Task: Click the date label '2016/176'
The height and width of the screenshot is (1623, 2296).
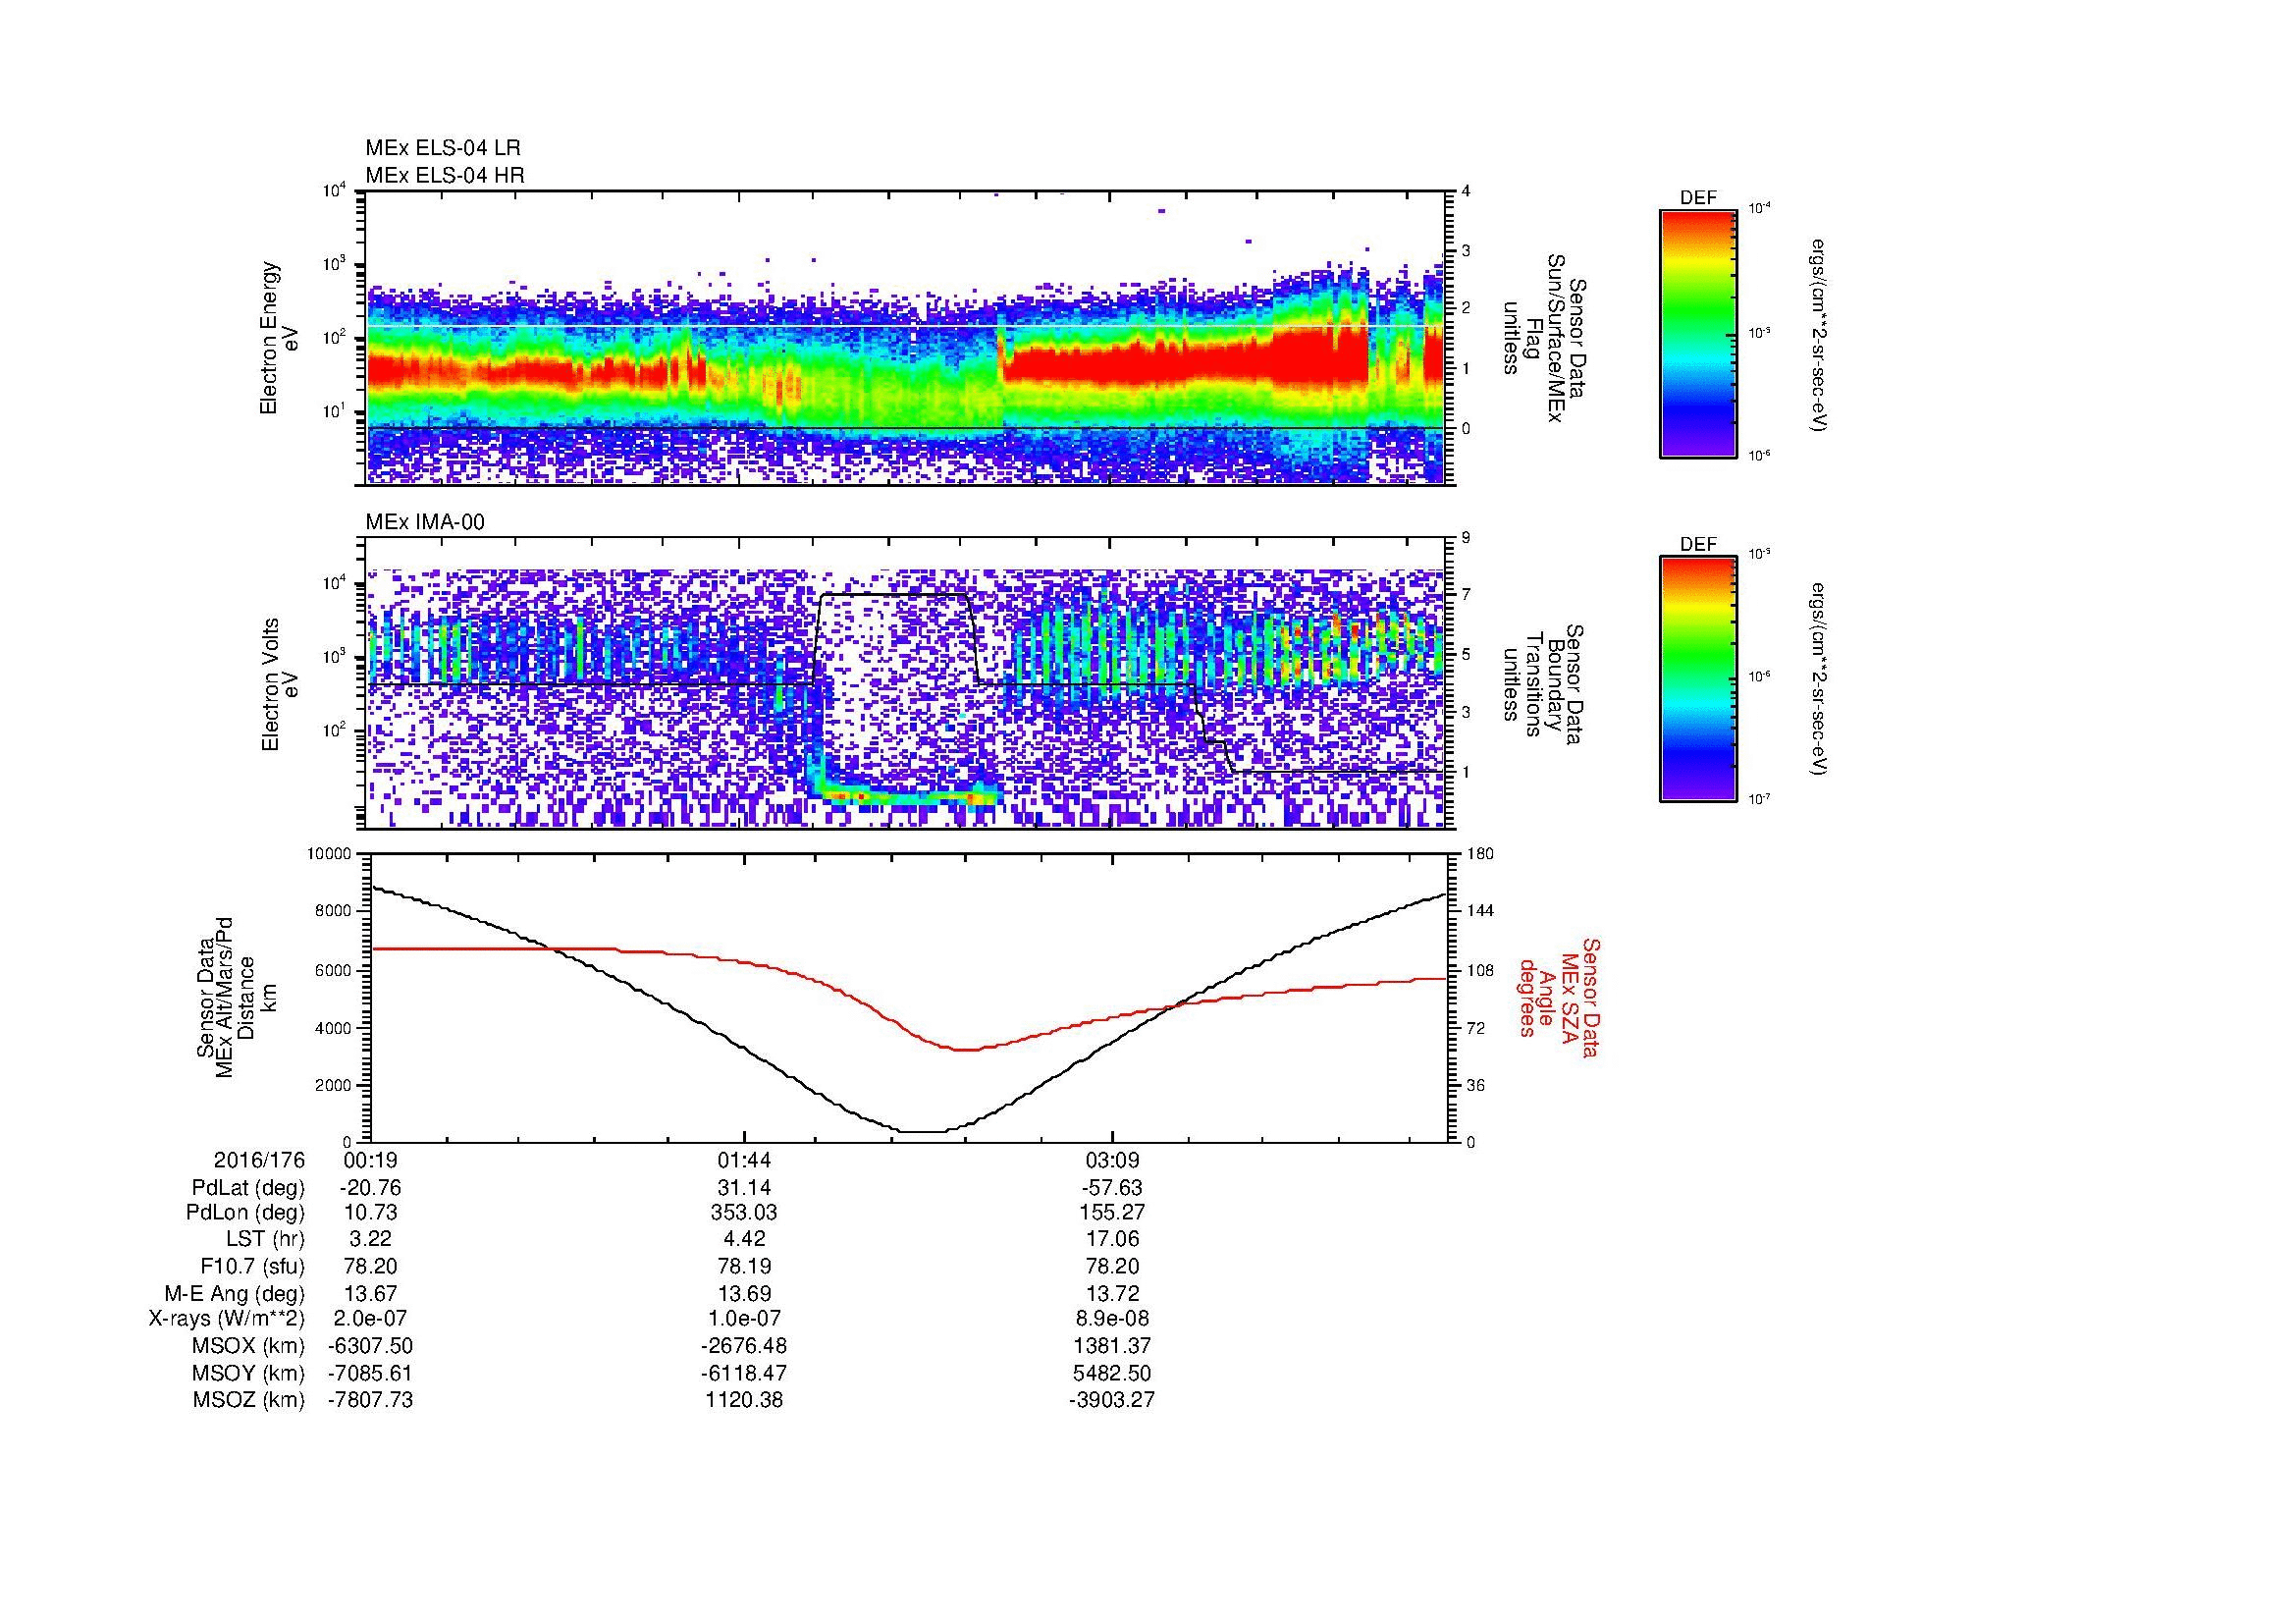Action: pyautogui.click(x=259, y=1161)
